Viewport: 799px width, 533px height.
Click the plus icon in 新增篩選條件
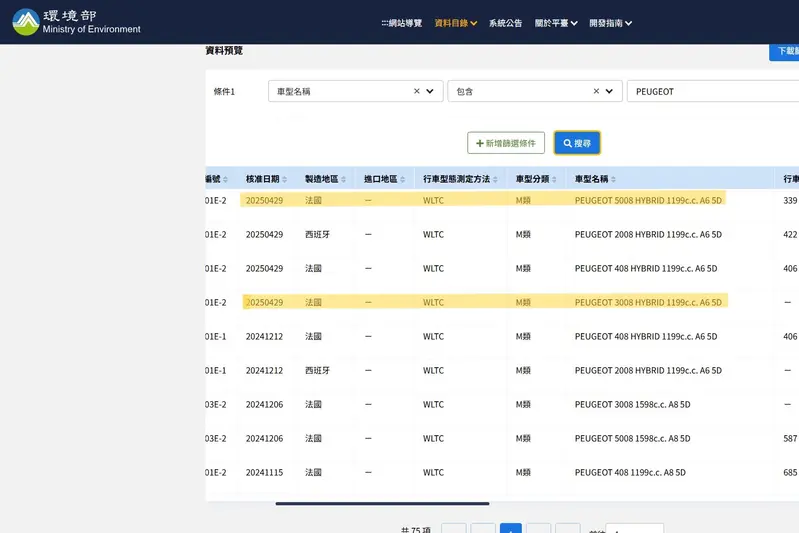(480, 143)
